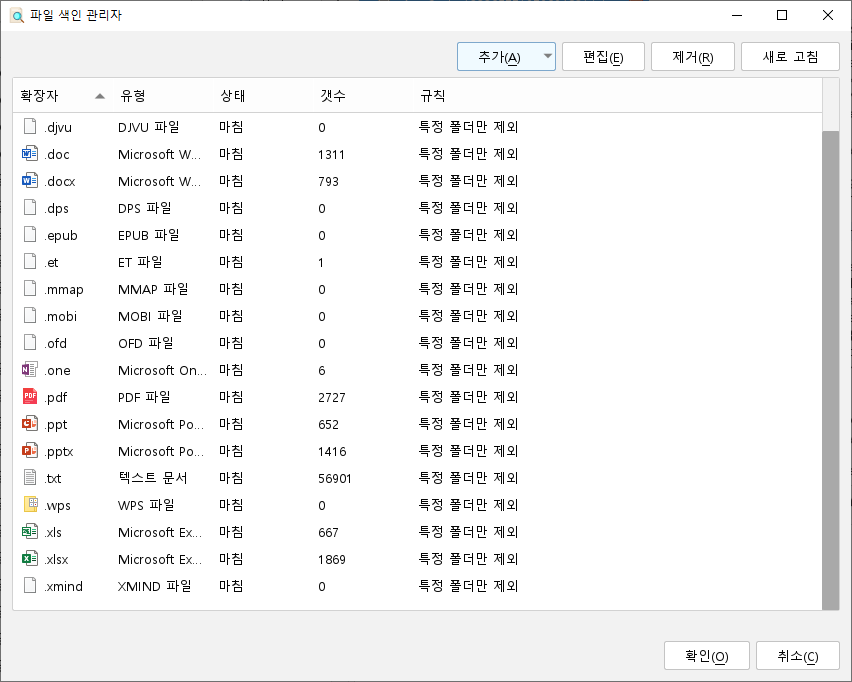Click the blank file icon for .ofd
The width and height of the screenshot is (852, 682).
click(30, 342)
